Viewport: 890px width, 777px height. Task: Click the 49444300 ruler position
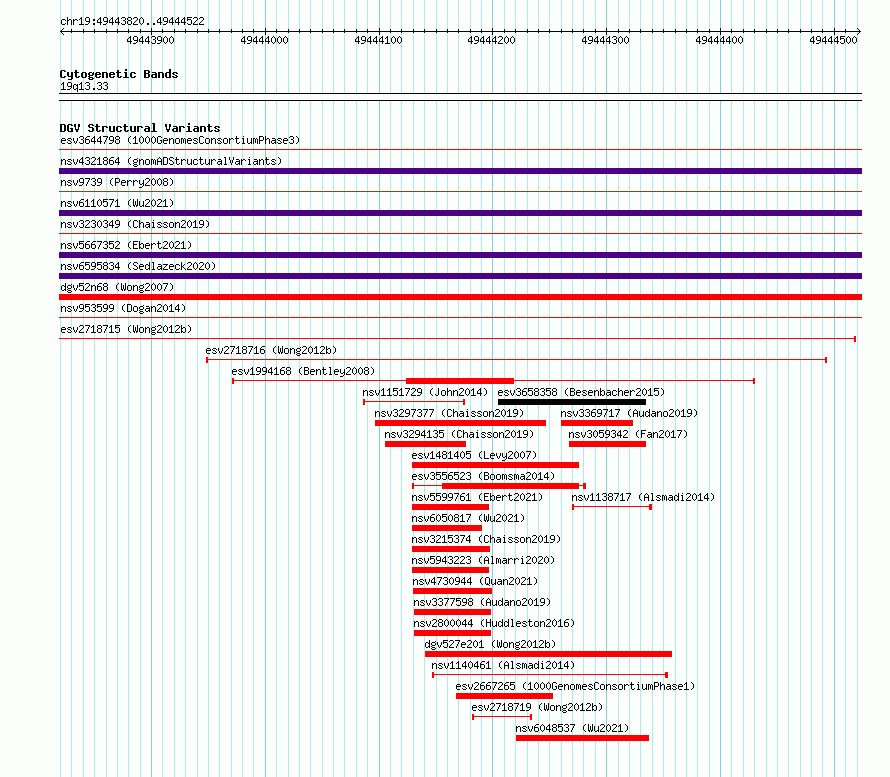click(x=606, y=40)
